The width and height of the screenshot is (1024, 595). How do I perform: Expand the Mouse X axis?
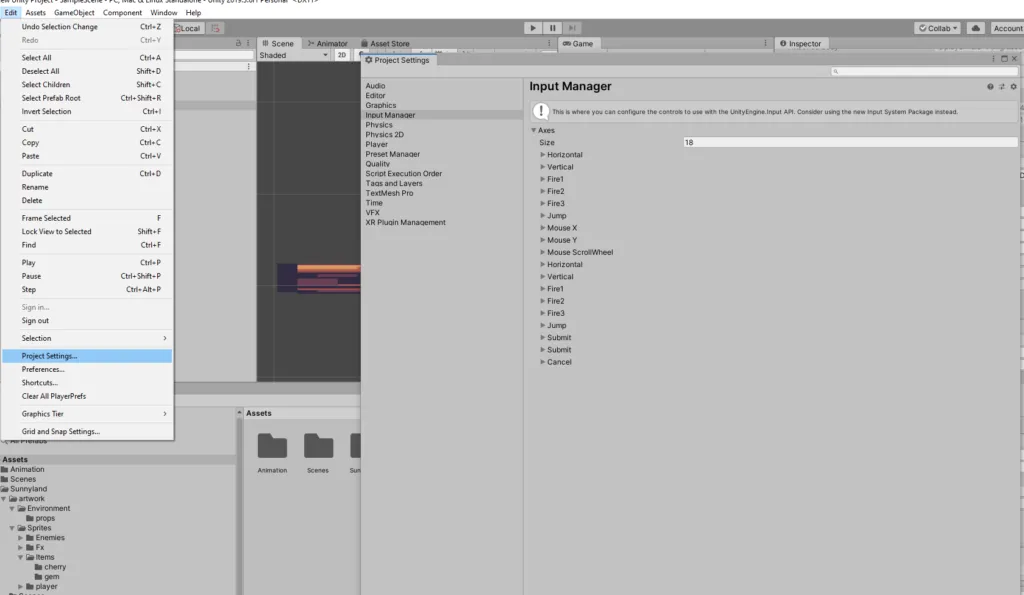click(543, 228)
